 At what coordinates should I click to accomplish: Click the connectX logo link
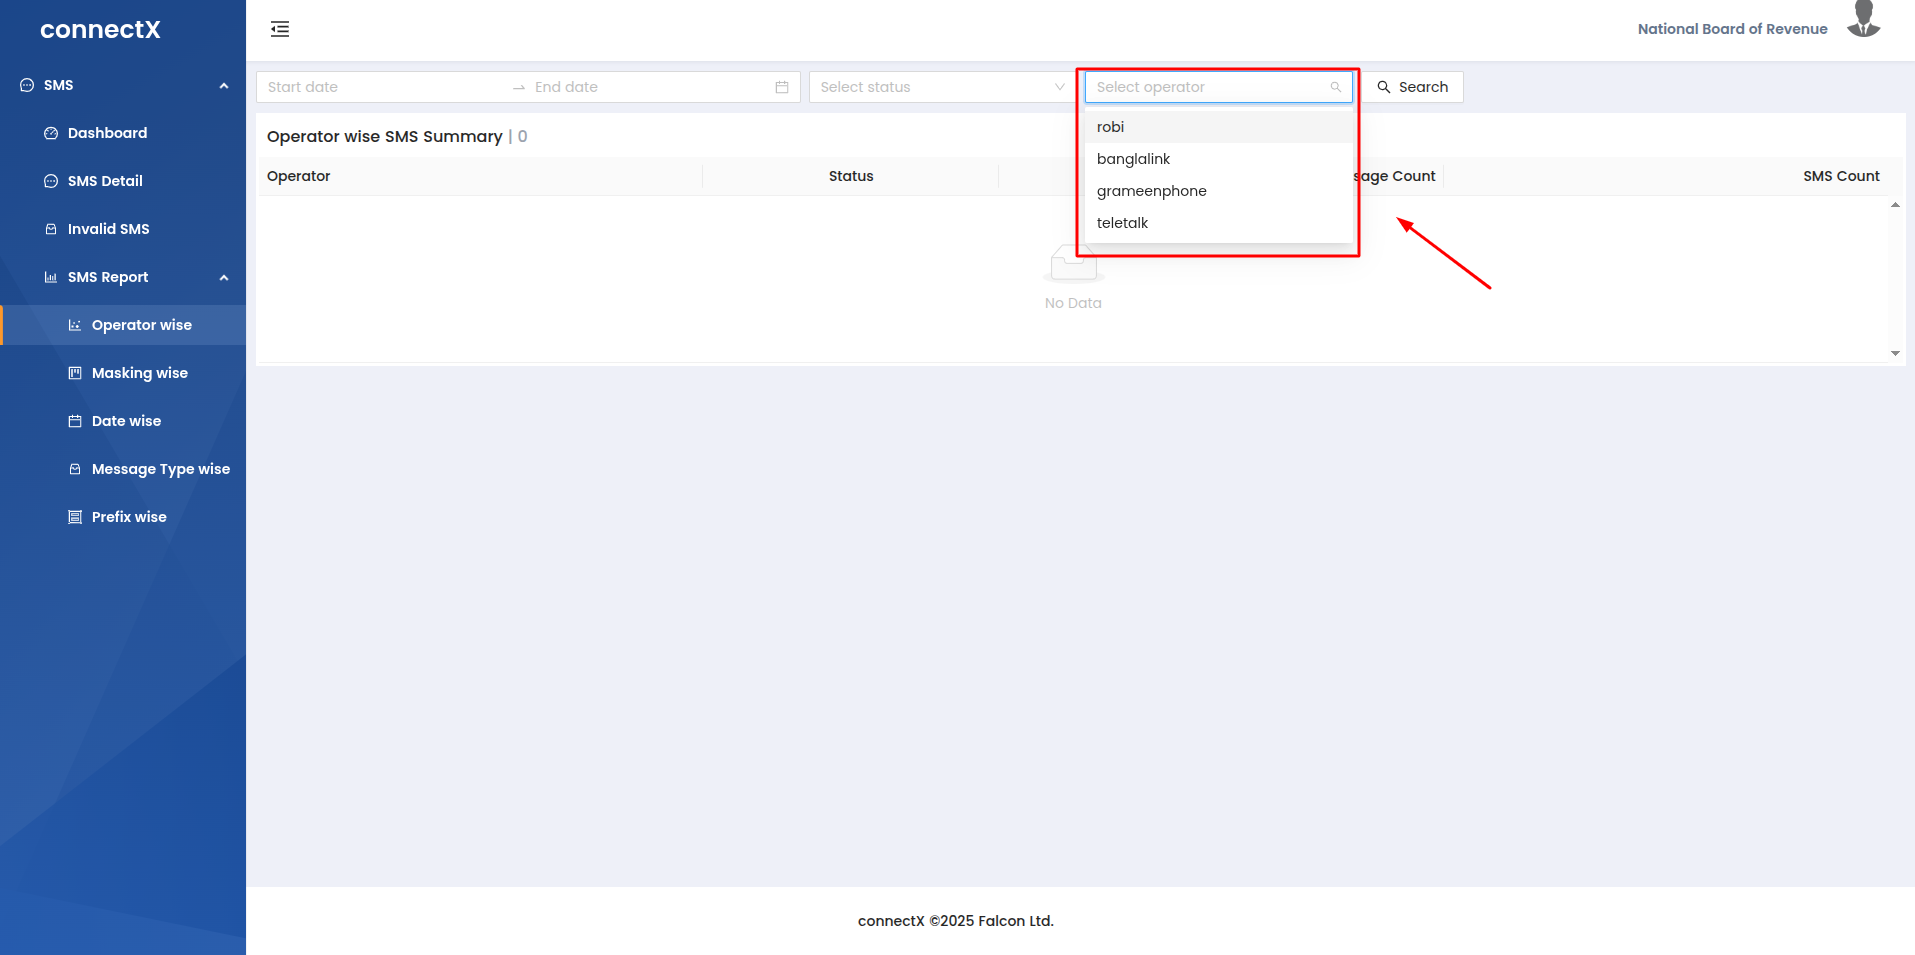100,30
